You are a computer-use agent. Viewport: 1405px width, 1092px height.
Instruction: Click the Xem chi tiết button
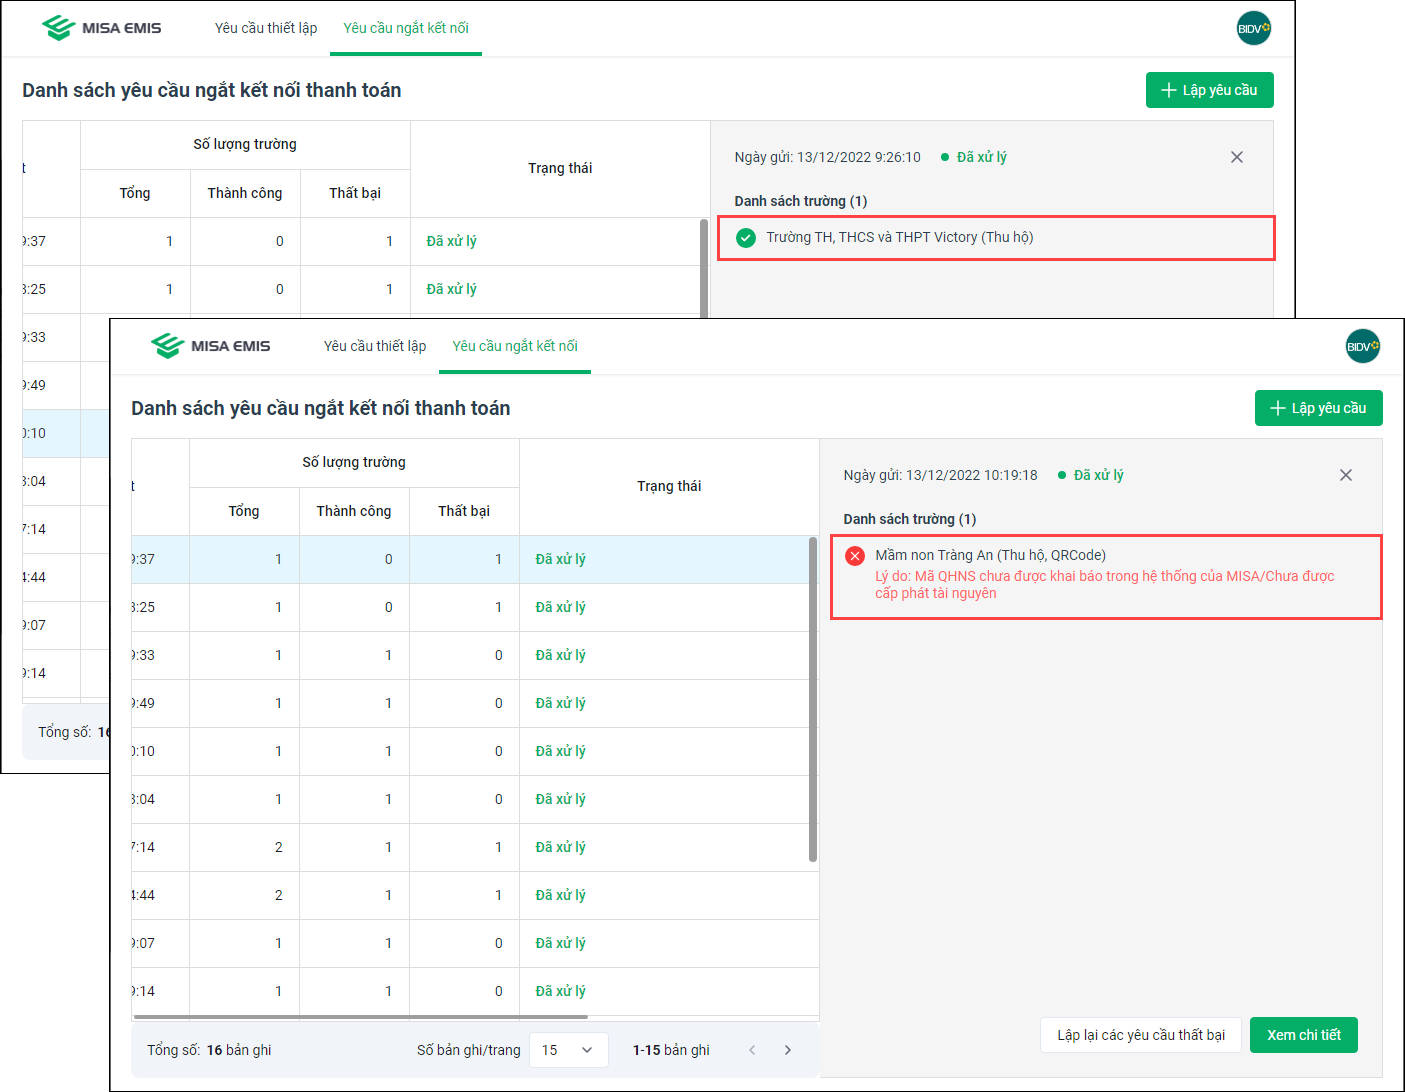1303,1035
